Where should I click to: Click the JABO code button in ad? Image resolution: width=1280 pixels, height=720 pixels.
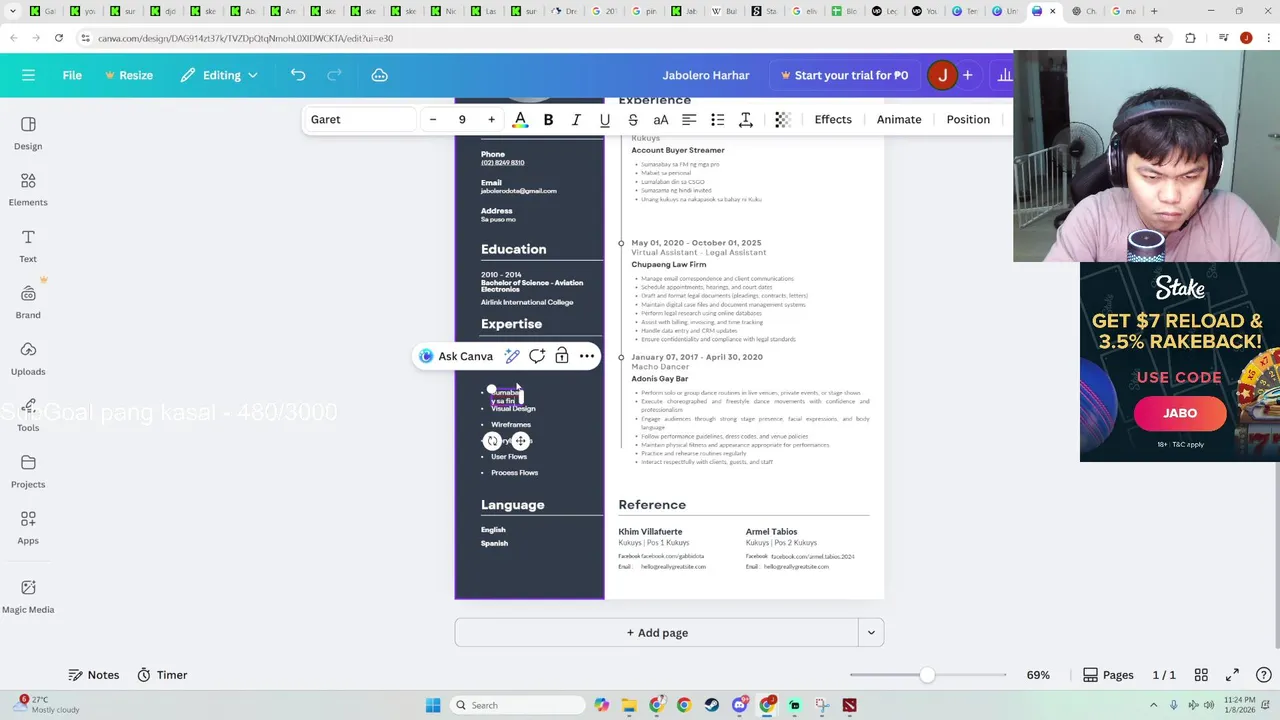pos(1180,413)
